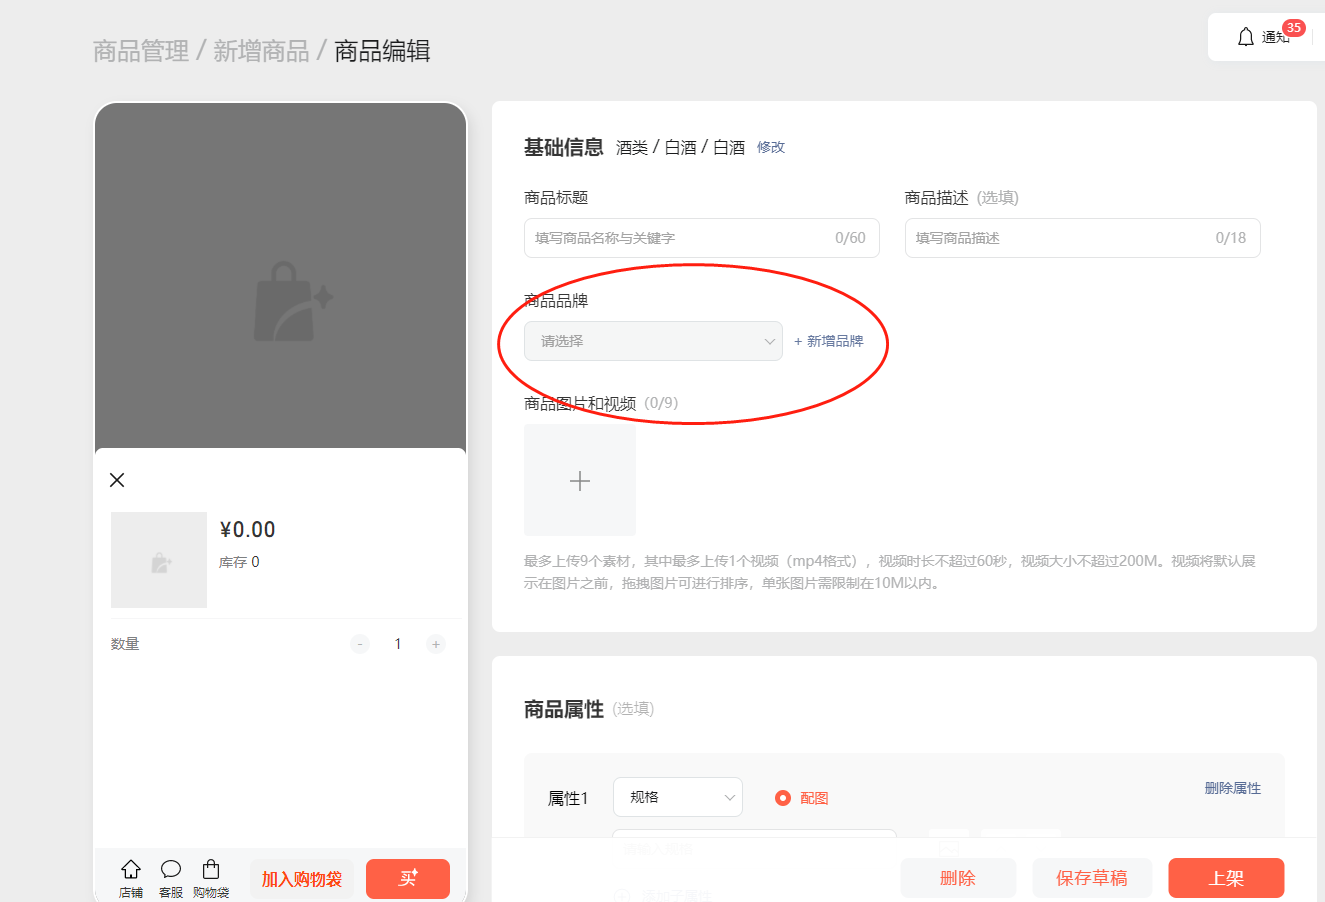Close the product preview sheet with X
The image size is (1325, 902).
coord(117,480)
